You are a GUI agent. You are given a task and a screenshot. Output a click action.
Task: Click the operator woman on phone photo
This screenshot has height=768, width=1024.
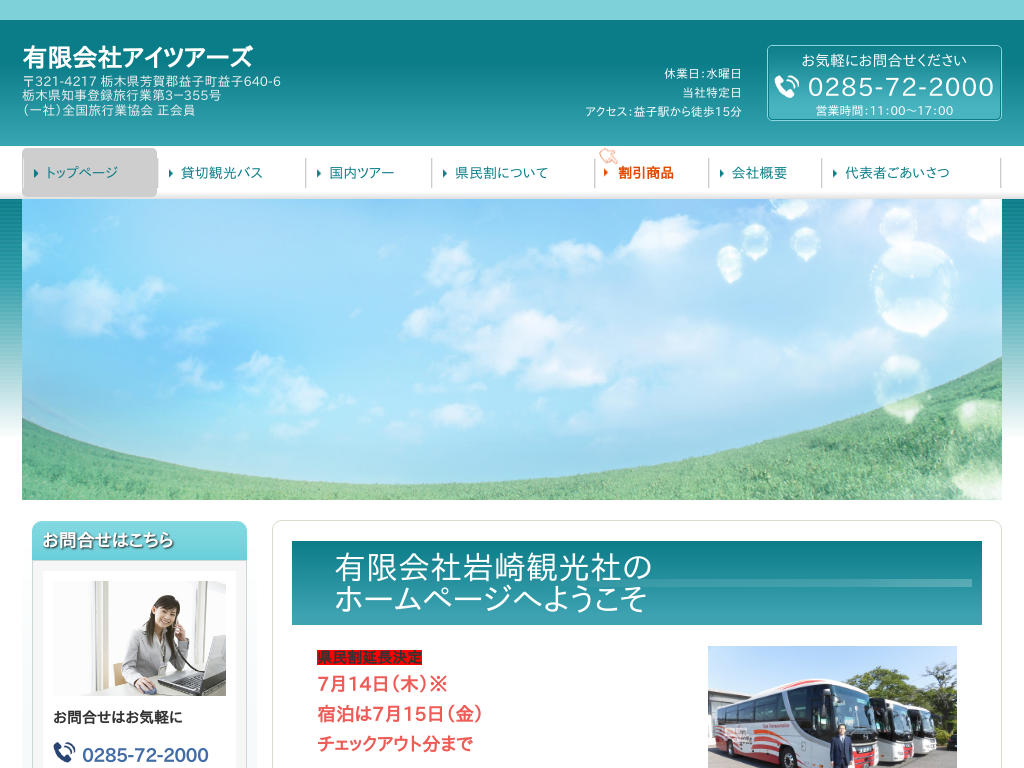(139, 638)
